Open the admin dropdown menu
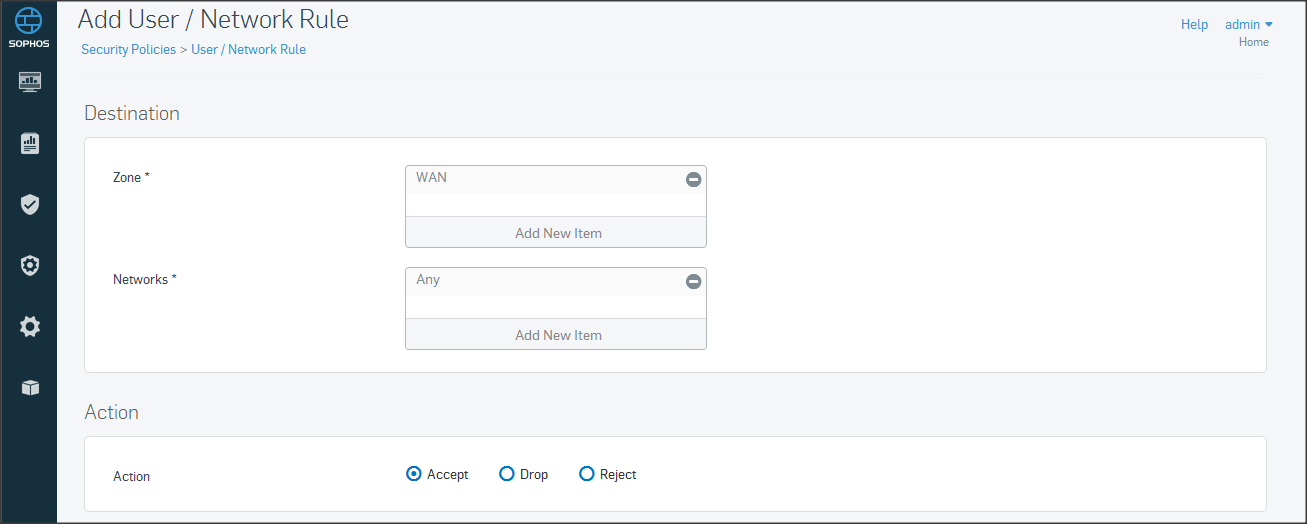Image resolution: width=1307 pixels, height=524 pixels. (1248, 24)
